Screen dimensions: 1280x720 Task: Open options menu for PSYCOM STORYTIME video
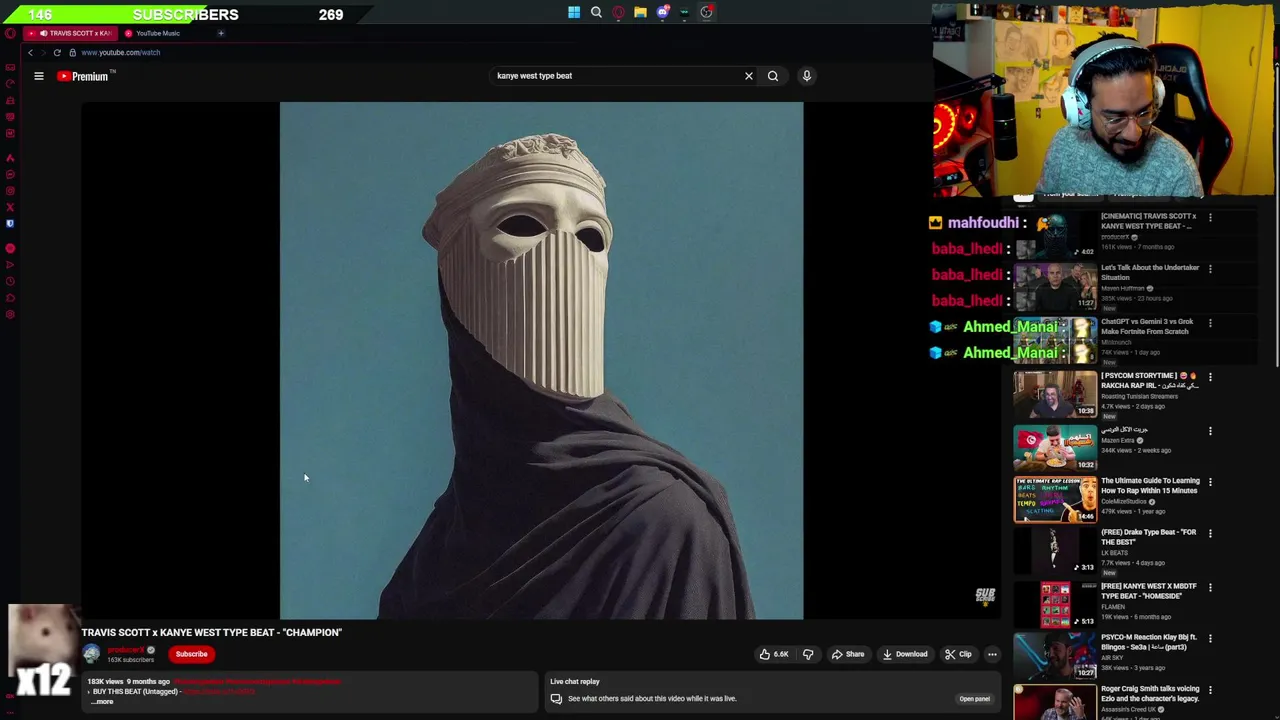(1210, 377)
